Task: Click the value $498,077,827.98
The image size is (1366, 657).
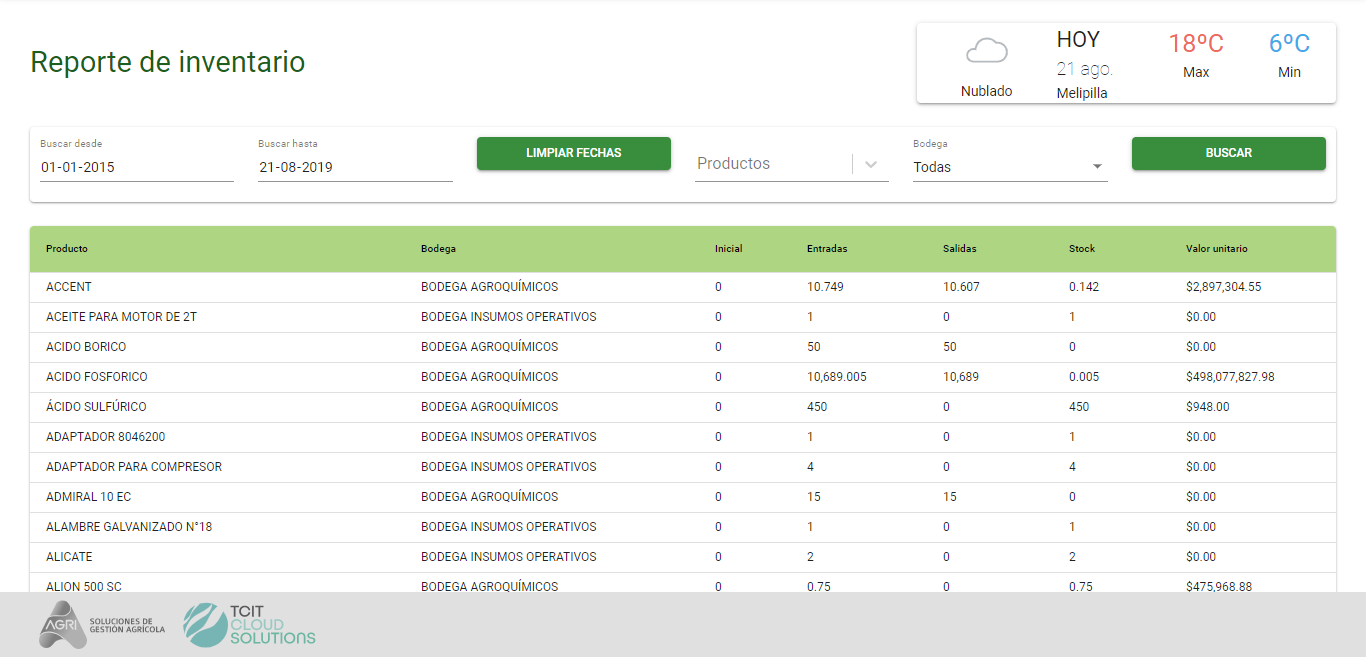Action: (x=1230, y=377)
